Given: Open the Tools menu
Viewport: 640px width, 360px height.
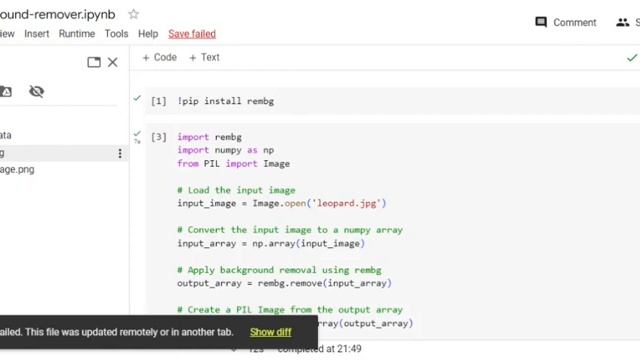Looking at the screenshot, I should 116,34.
